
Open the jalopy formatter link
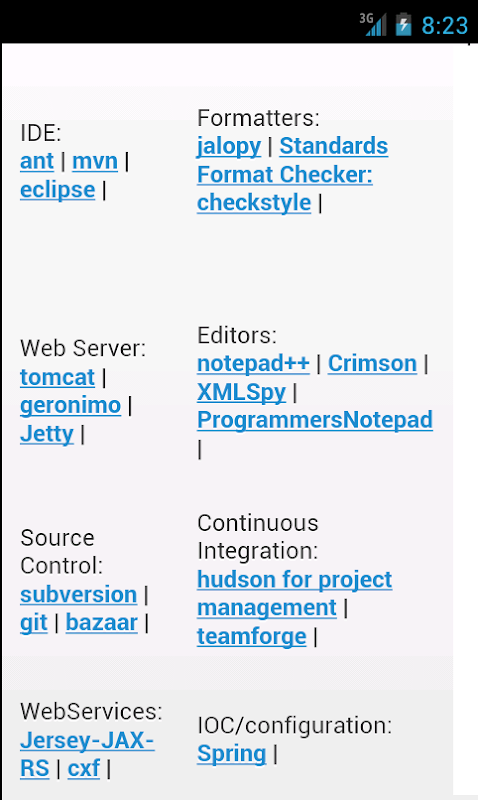click(229, 146)
